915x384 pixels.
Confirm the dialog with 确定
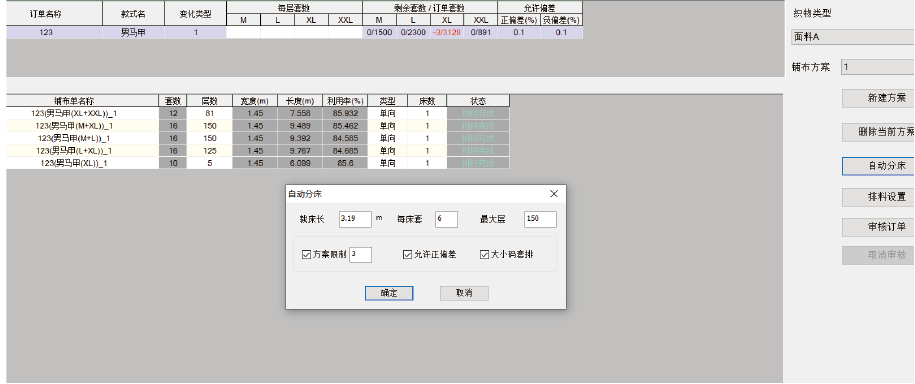tap(389, 294)
